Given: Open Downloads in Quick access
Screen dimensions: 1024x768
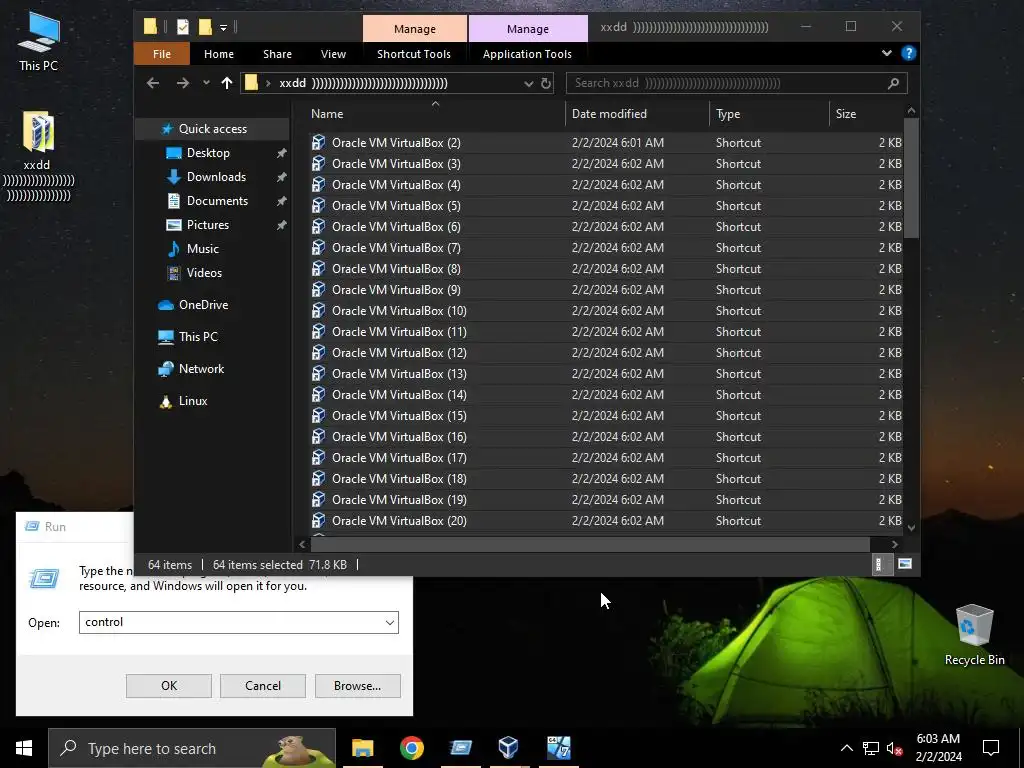Looking at the screenshot, I should pos(216,177).
